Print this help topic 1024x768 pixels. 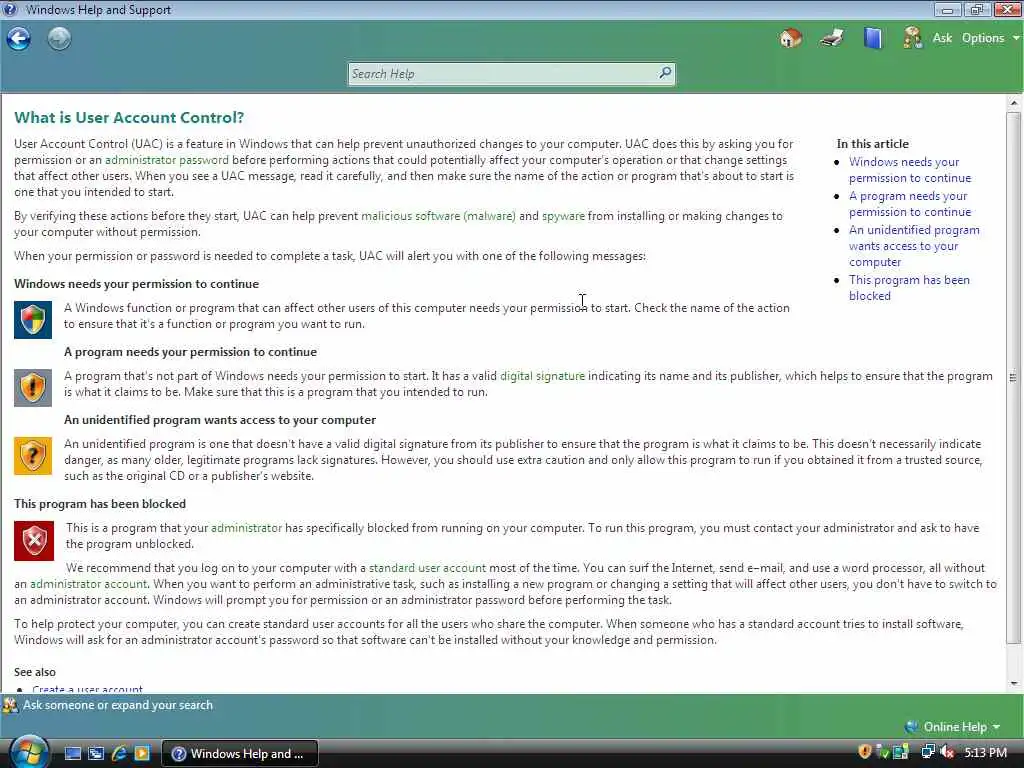tap(831, 38)
